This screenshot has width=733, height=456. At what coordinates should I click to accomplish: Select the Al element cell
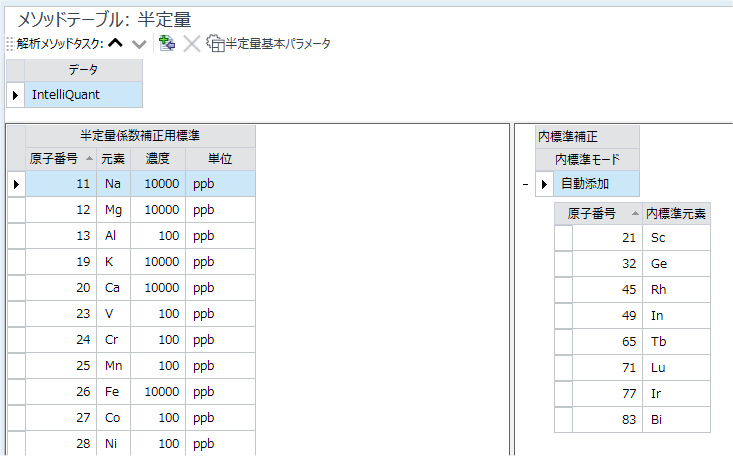point(113,235)
